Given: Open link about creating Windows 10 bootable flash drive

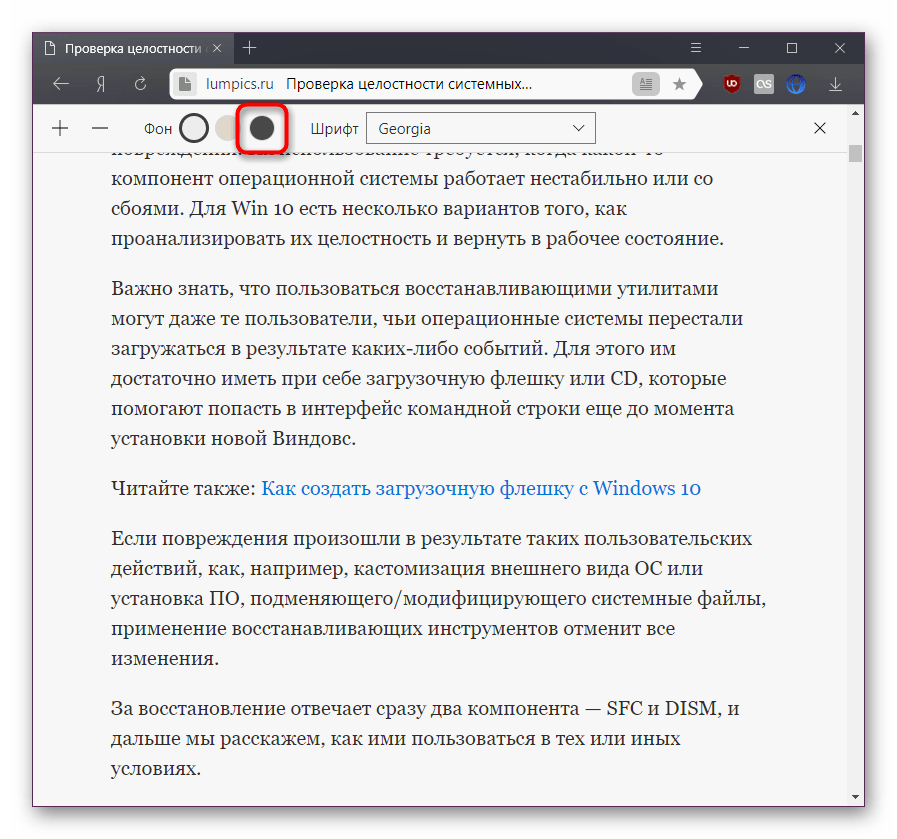Looking at the screenshot, I should pyautogui.click(x=480, y=488).
